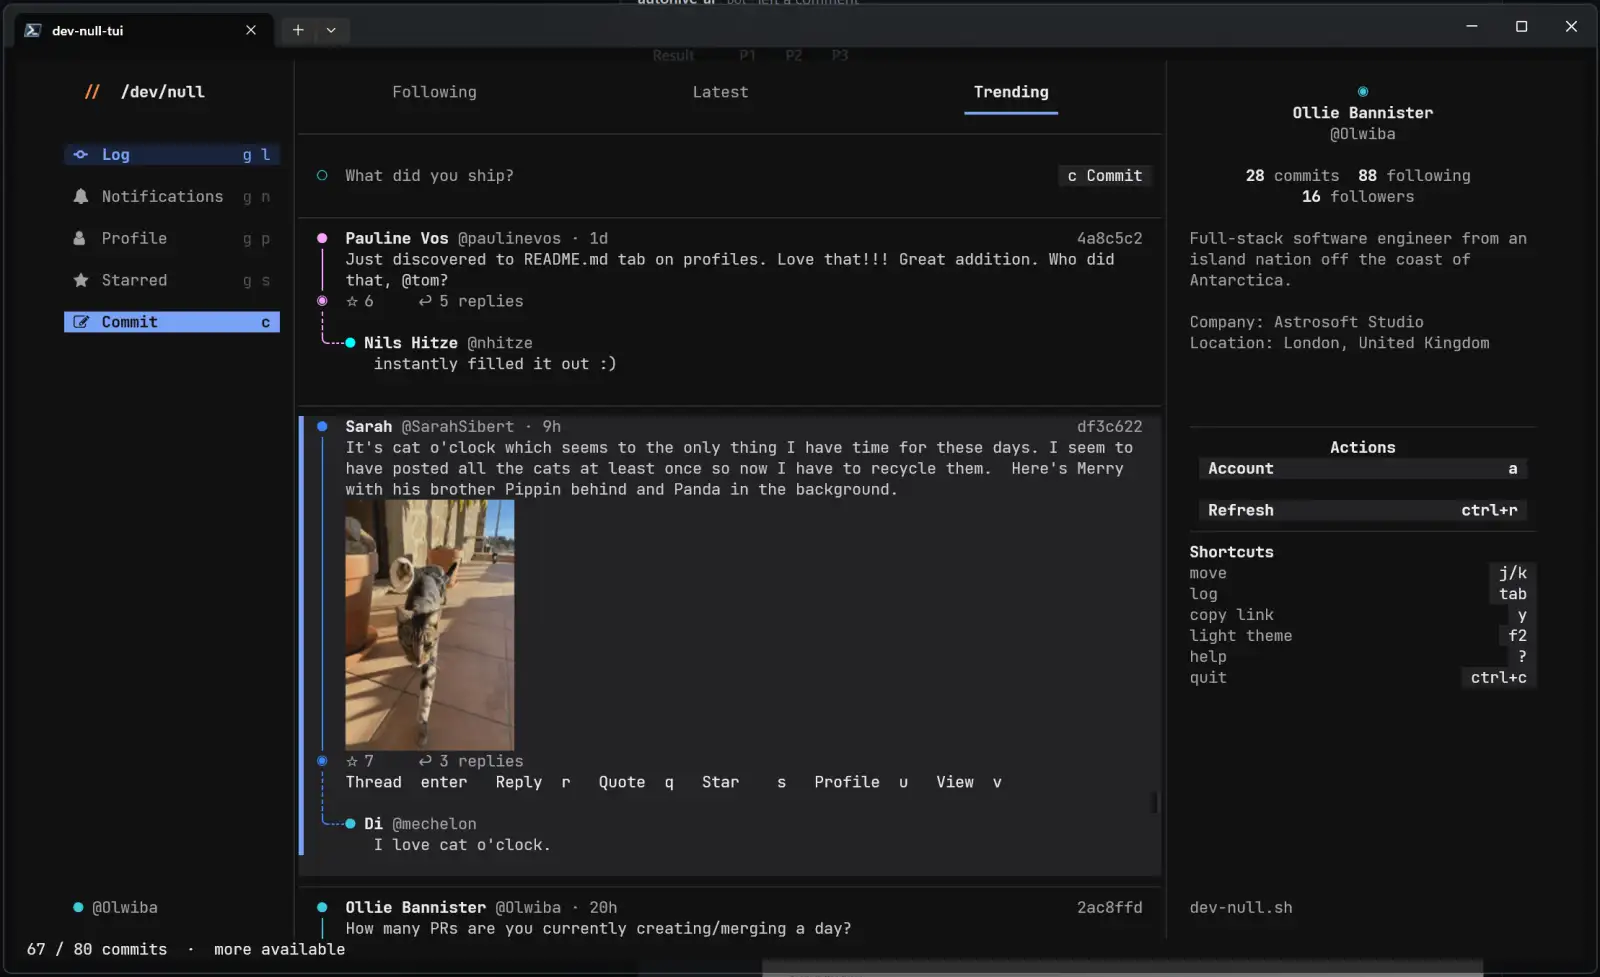1600x977 pixels.
Task: Switch to the Following tab
Action: pyautogui.click(x=434, y=92)
